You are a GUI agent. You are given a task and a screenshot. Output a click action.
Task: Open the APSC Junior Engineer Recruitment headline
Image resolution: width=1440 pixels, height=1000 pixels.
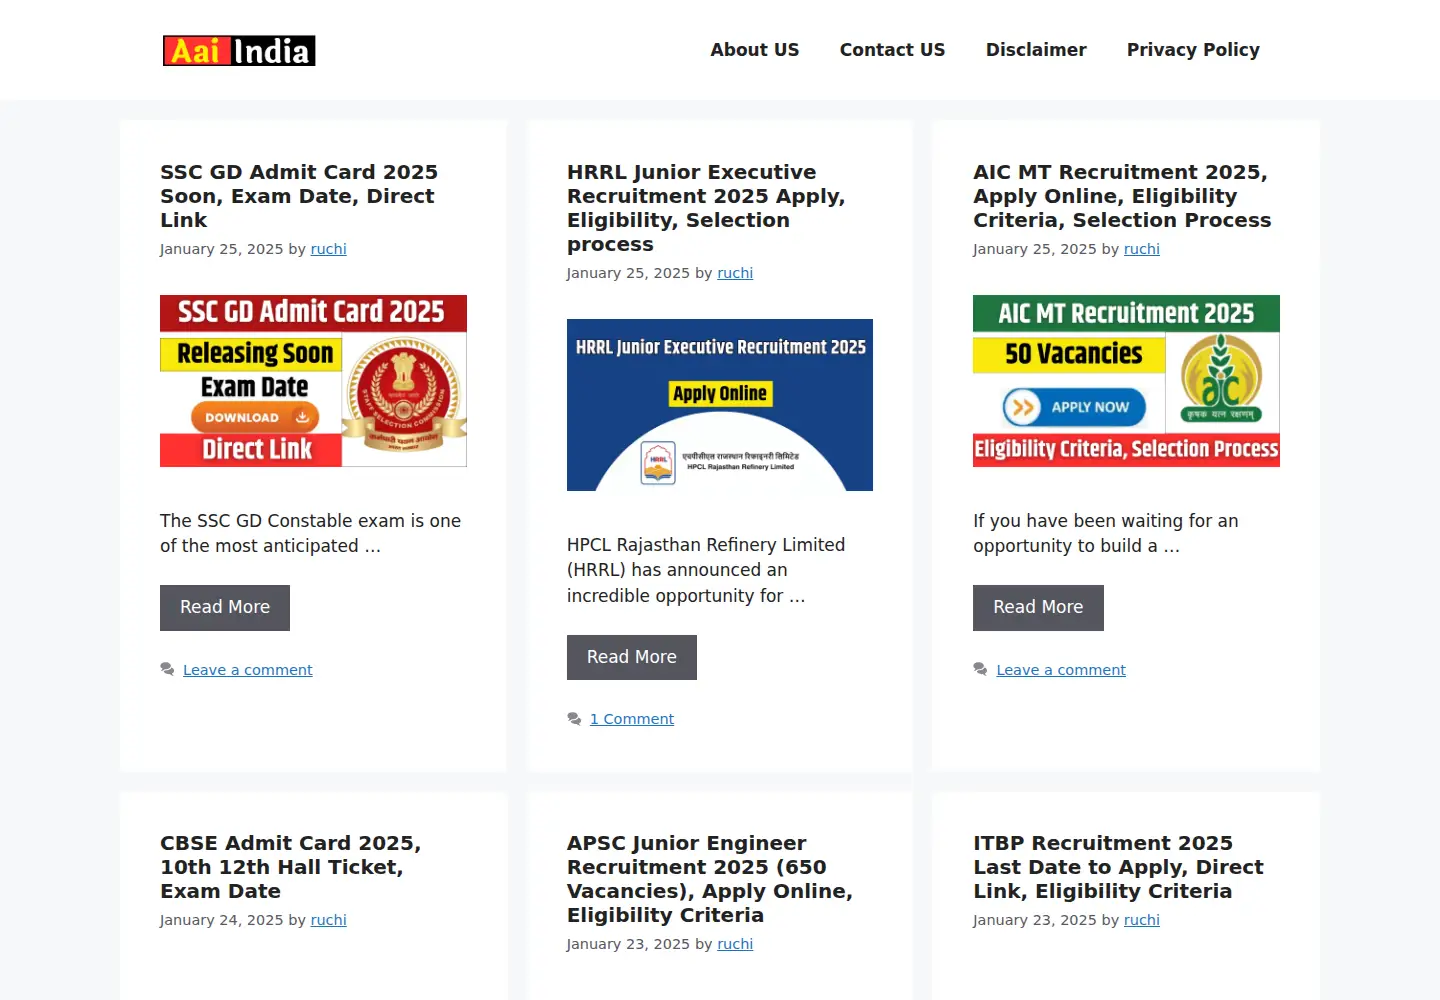[x=710, y=879]
